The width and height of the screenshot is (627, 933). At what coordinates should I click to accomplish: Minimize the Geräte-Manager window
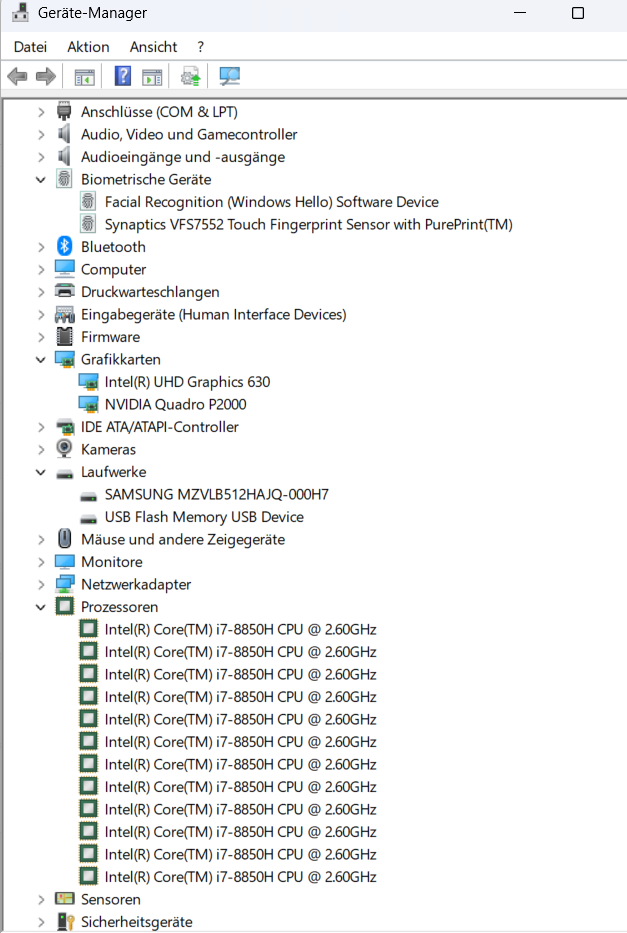click(521, 12)
